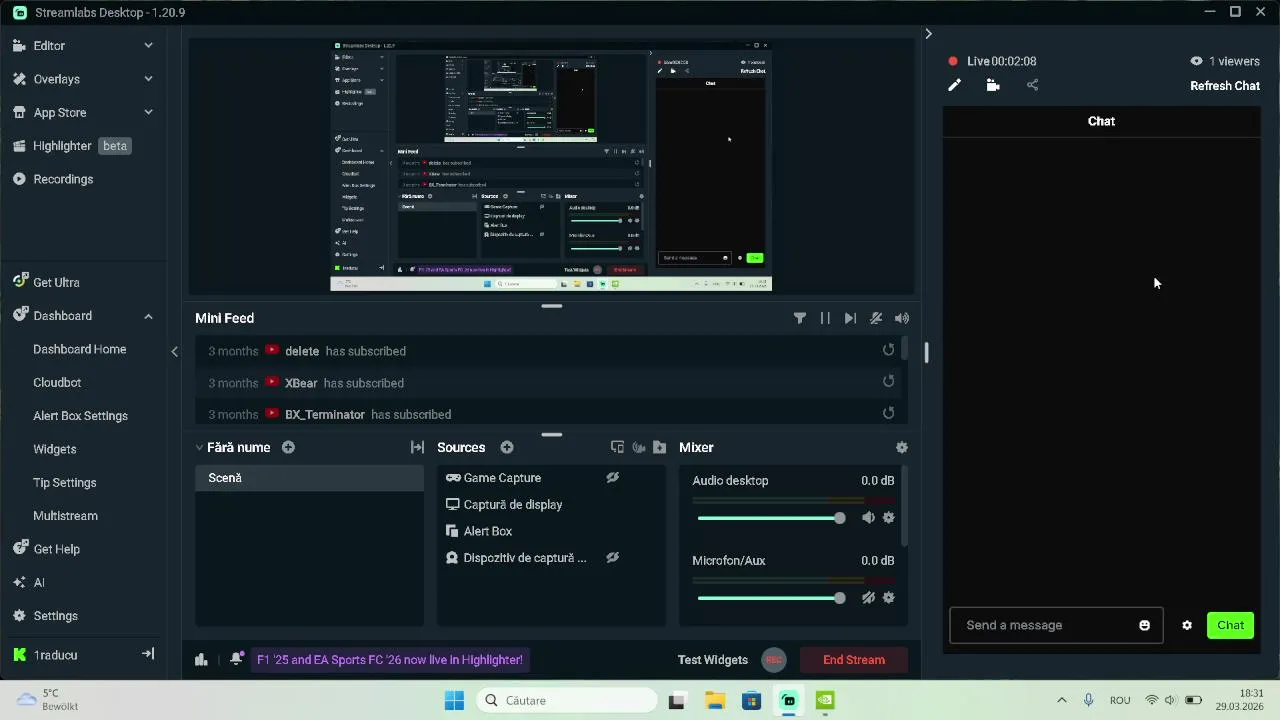Open File Explorer from taskbar
Screen dimensions: 1280x720
click(x=715, y=700)
